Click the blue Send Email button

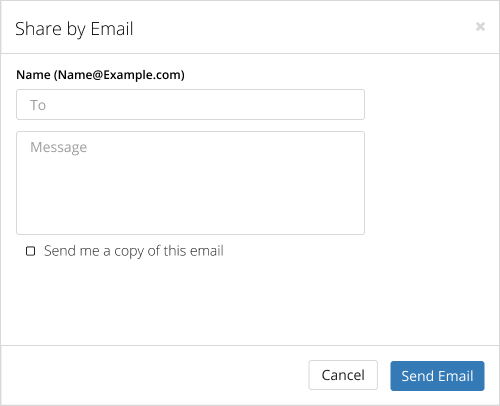click(437, 376)
